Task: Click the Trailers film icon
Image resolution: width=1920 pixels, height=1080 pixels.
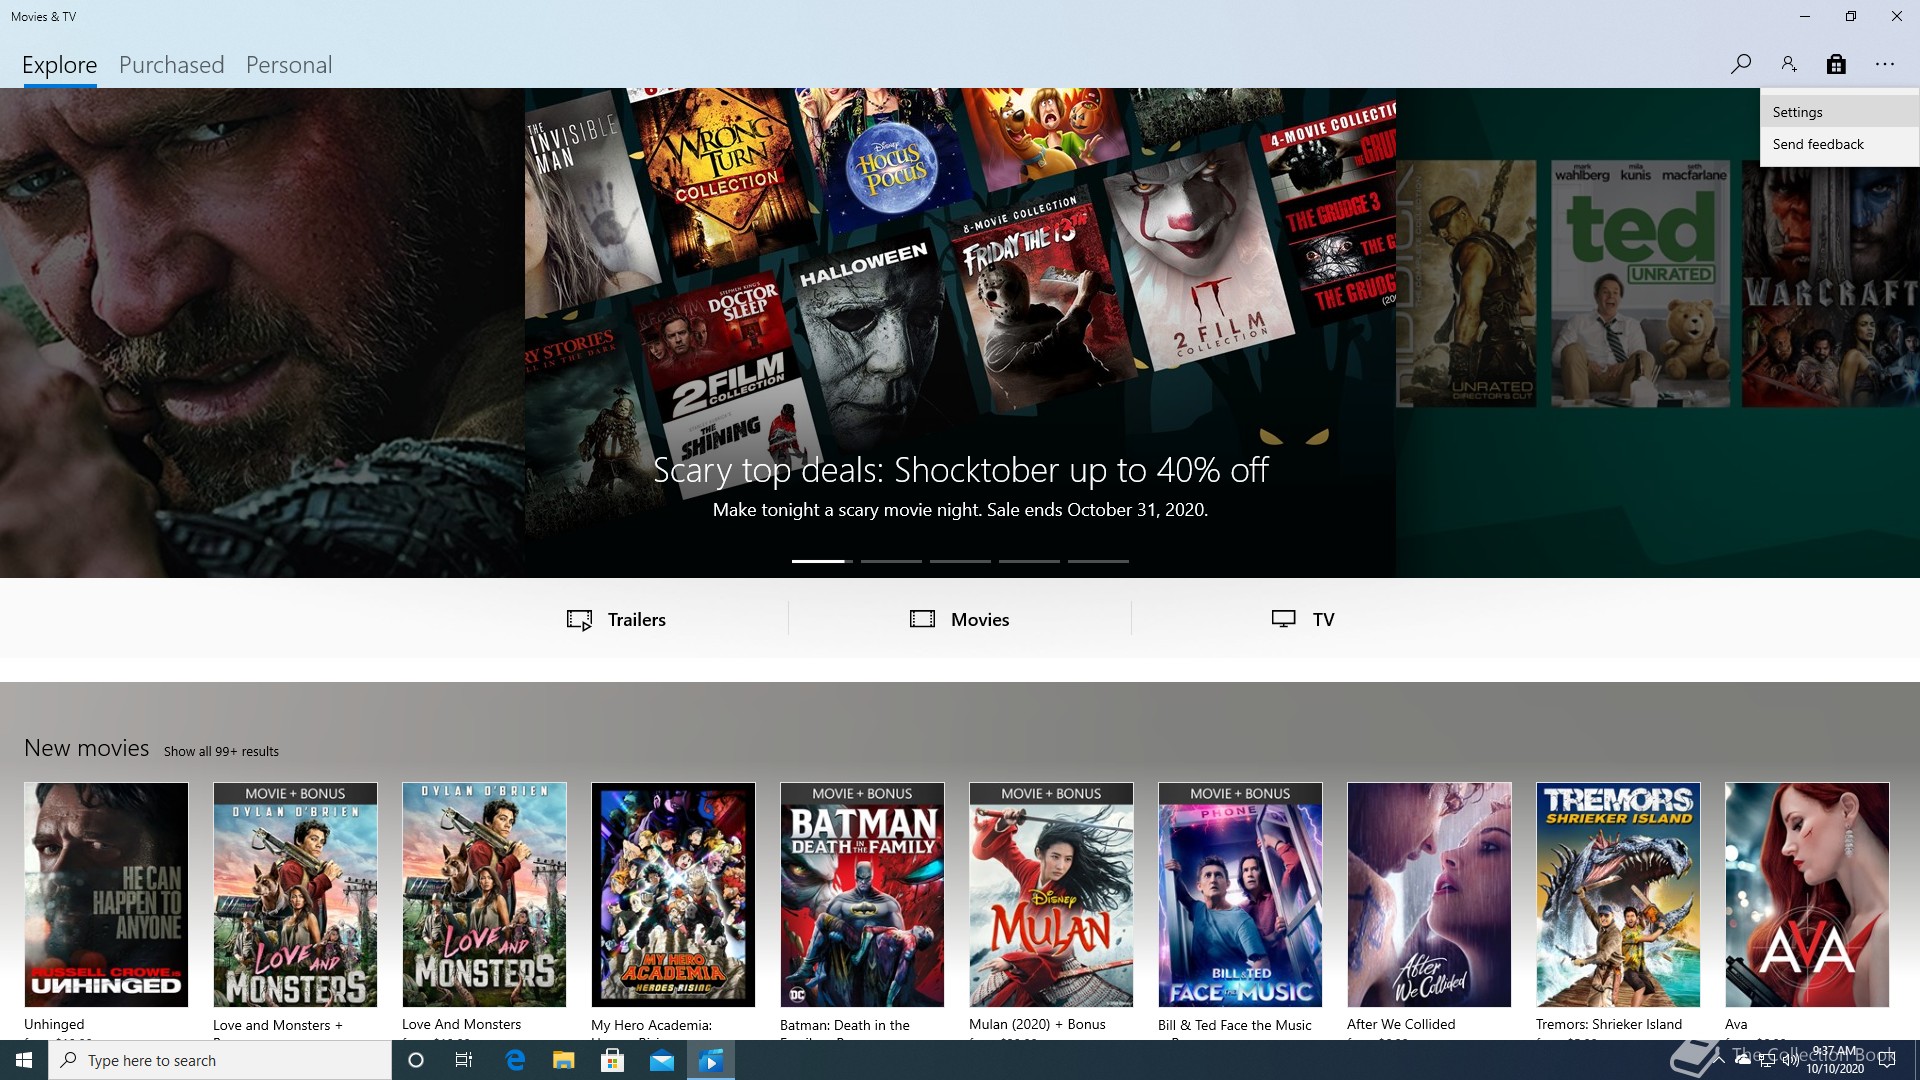Action: [x=579, y=620]
